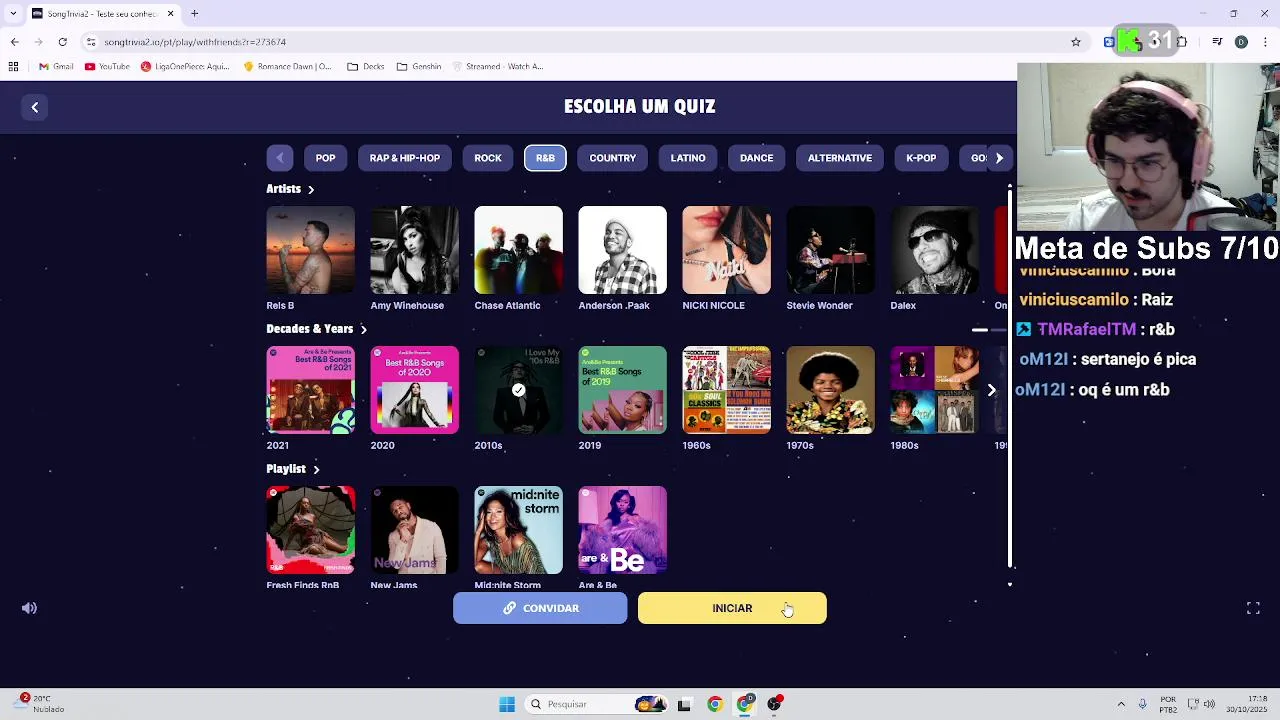Select the LATINO category
Viewport: 1280px width, 720px height.
click(x=688, y=158)
